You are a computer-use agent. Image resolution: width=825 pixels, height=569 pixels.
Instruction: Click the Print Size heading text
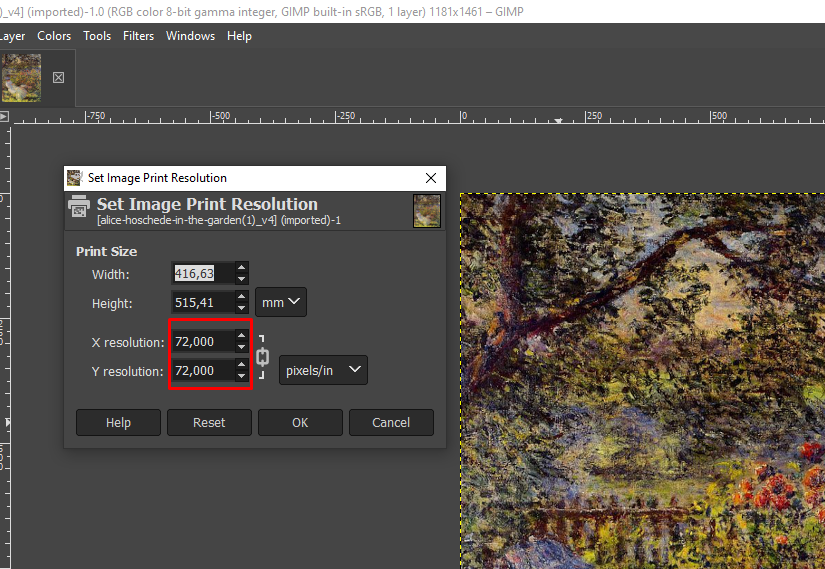pos(106,252)
